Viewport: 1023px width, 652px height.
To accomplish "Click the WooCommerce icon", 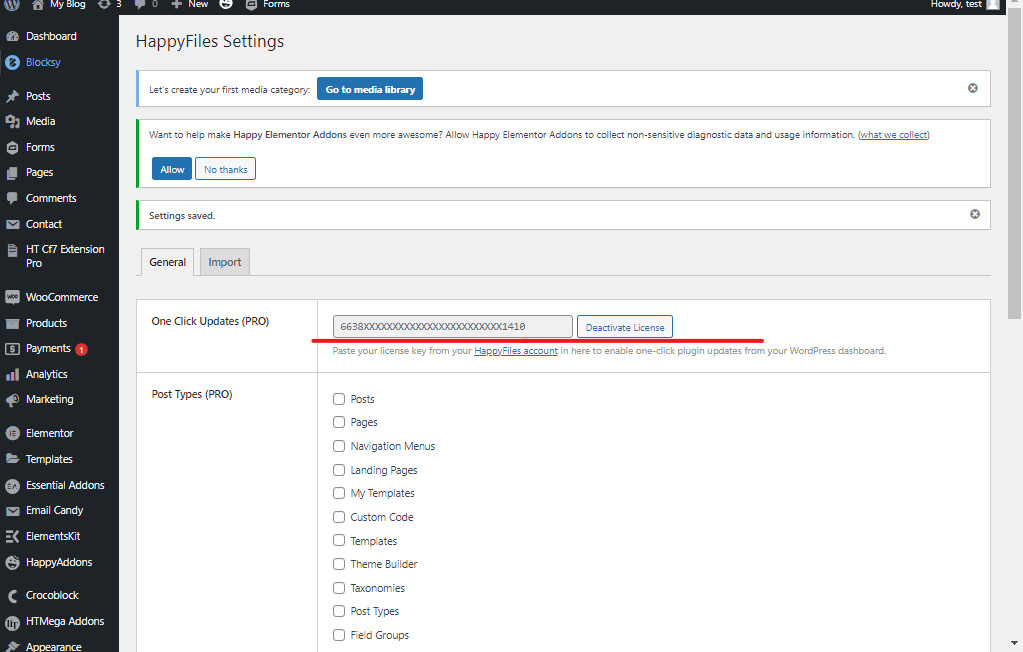I will point(12,298).
